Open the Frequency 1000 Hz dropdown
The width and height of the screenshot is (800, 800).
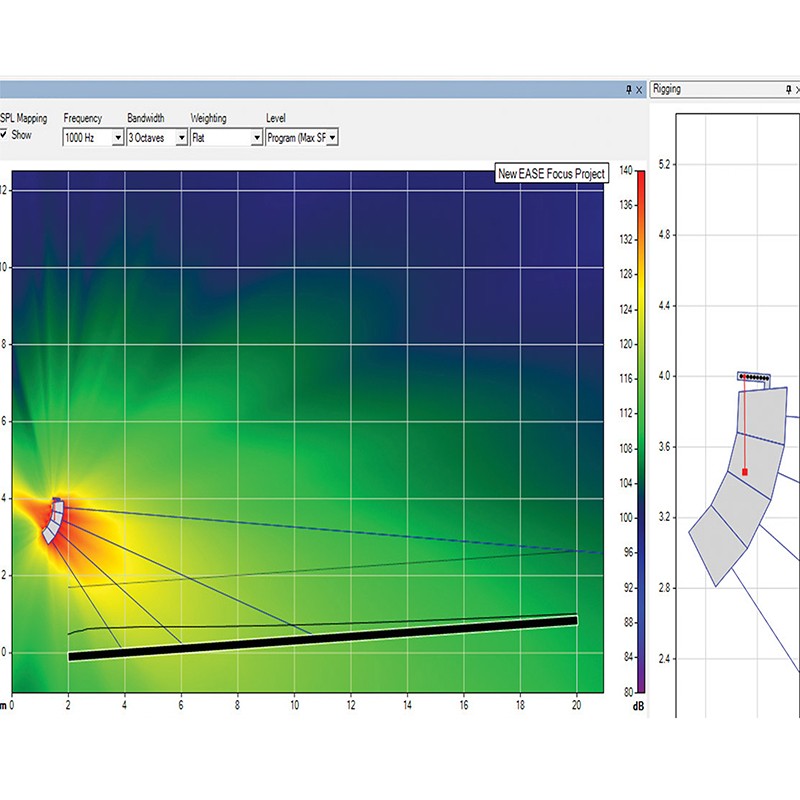tap(93, 137)
